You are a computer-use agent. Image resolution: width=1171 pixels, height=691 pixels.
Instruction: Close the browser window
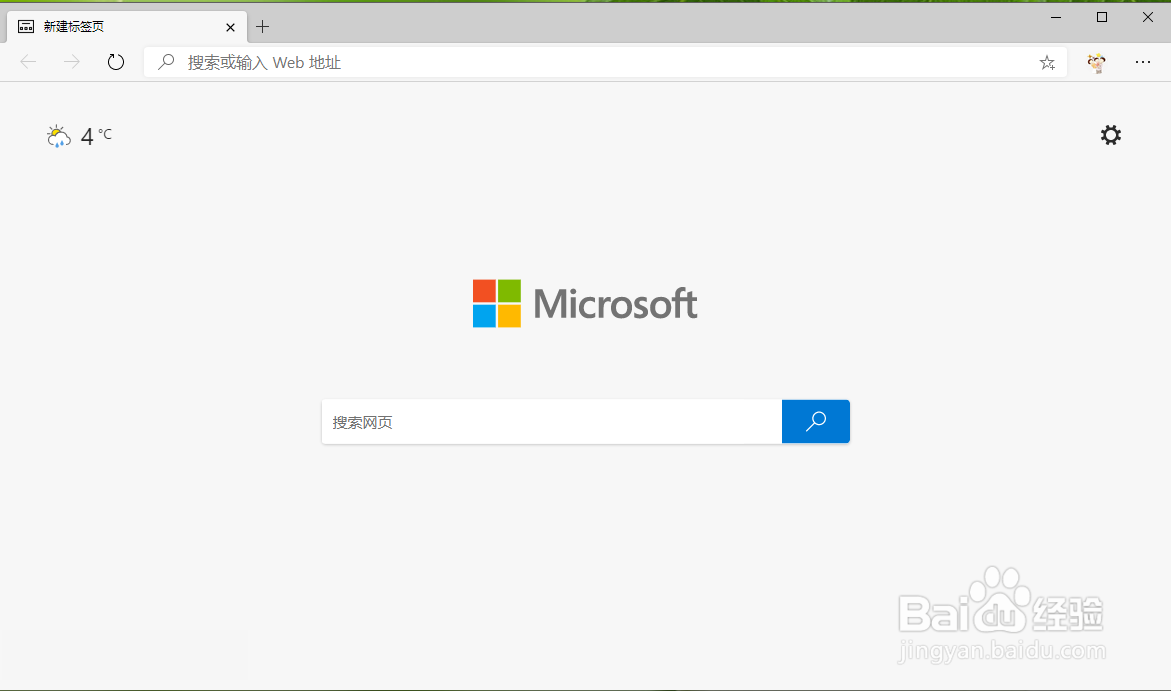tap(1148, 17)
